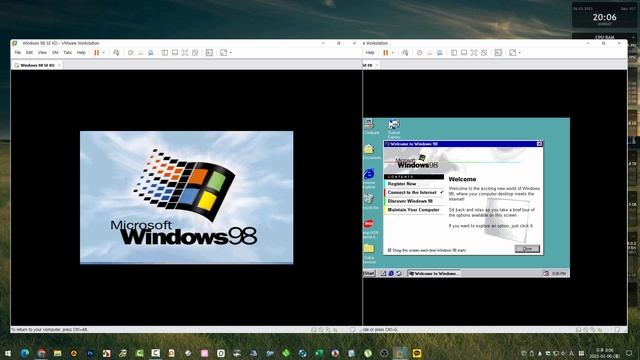The width and height of the screenshot is (640, 360).
Task: Click stretch guest icon in left window
Action: click(224, 53)
